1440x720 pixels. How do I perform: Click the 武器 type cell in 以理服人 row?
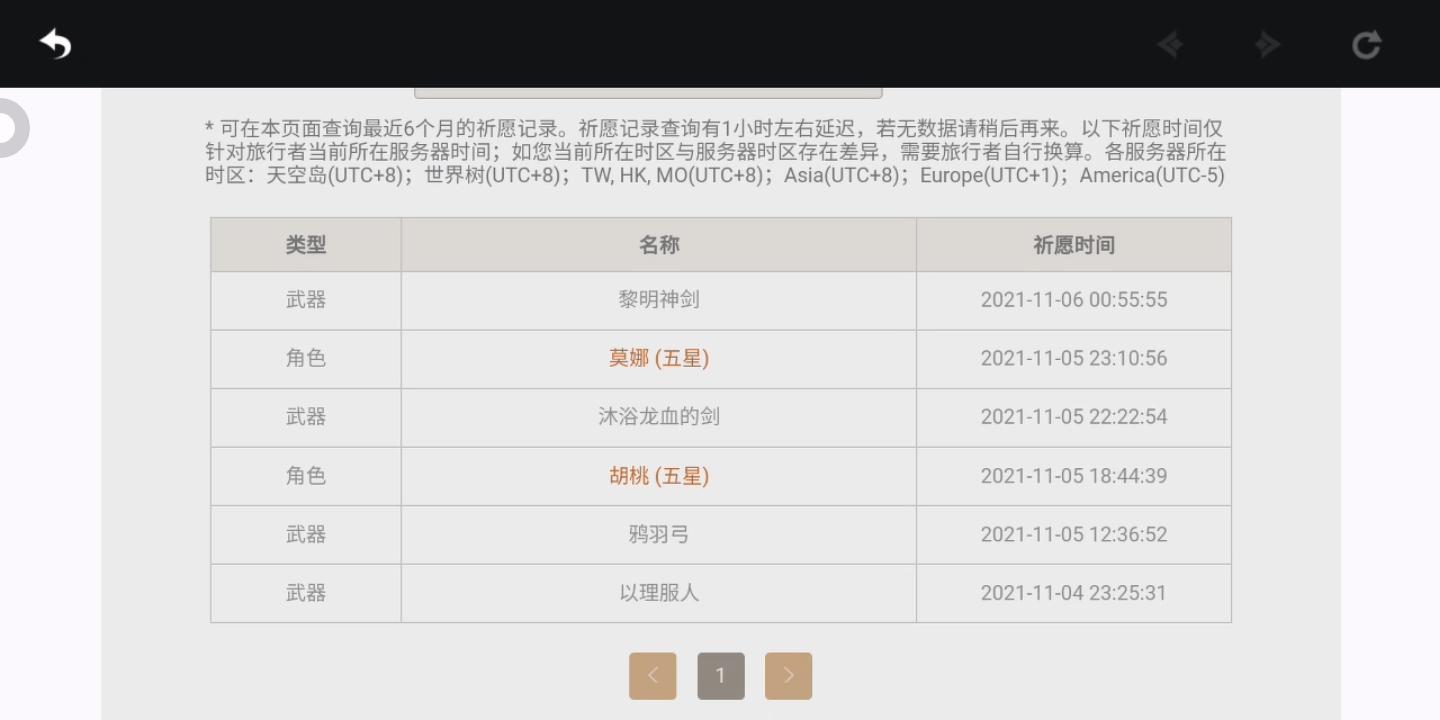click(306, 593)
